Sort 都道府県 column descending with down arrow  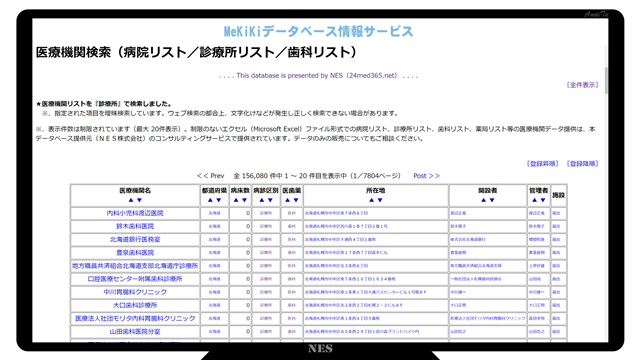click(x=219, y=200)
